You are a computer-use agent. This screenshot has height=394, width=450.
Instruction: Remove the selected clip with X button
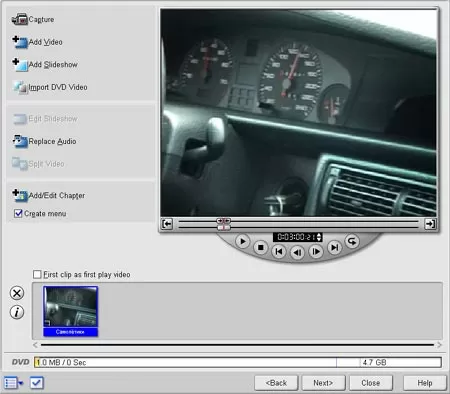pyautogui.click(x=17, y=293)
